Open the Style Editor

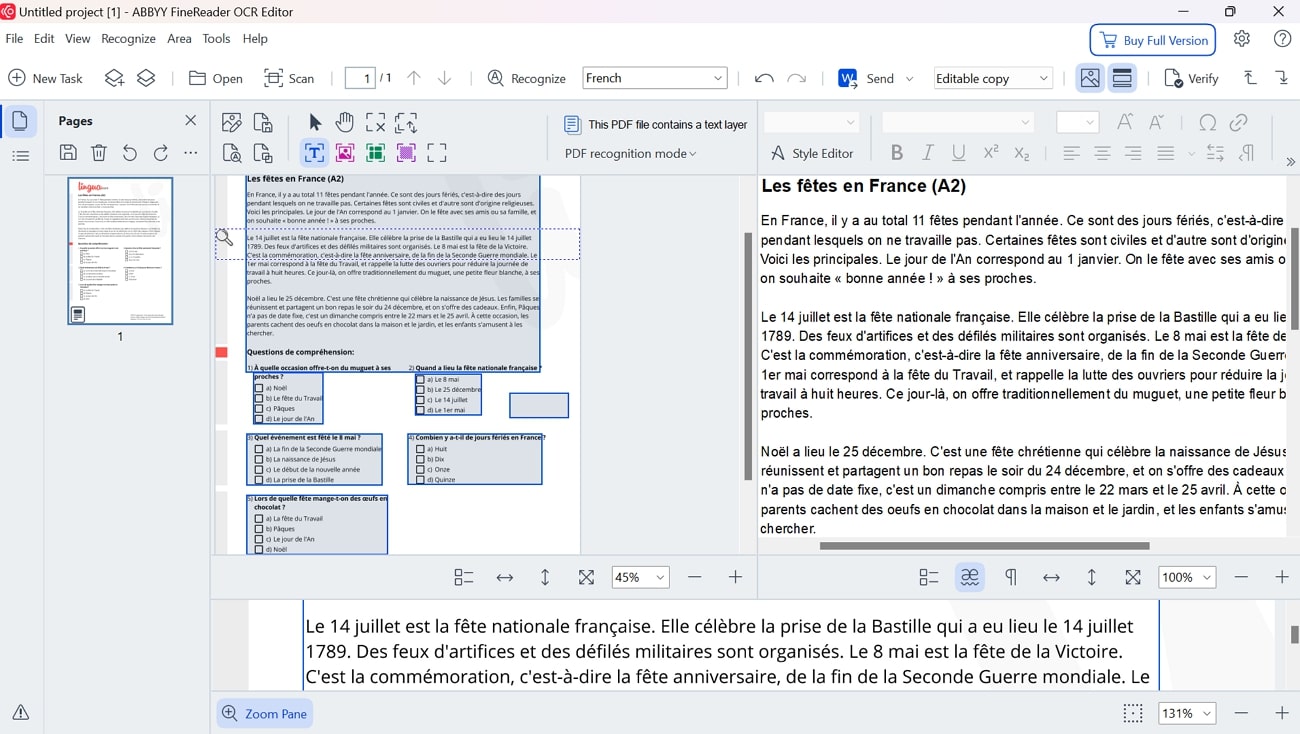811,153
